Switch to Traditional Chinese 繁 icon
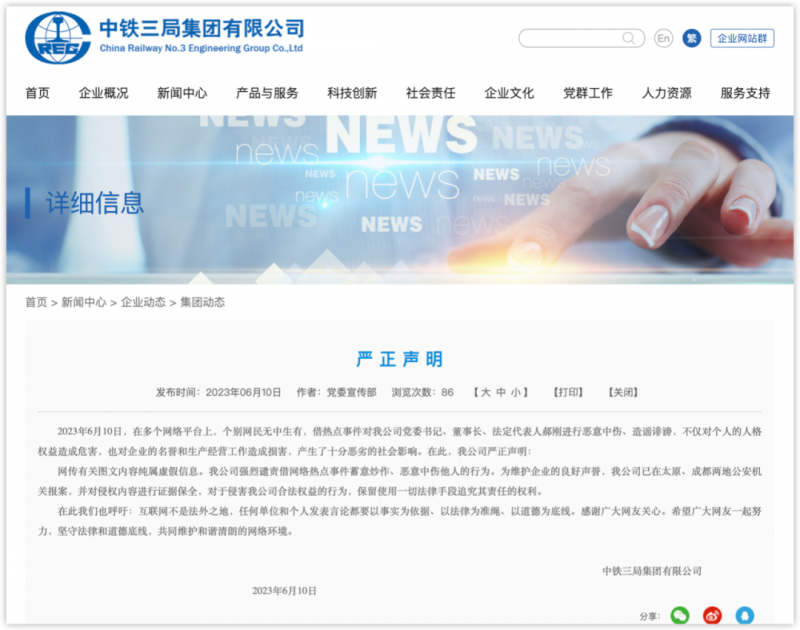Image resolution: width=800 pixels, height=630 pixels. point(692,38)
